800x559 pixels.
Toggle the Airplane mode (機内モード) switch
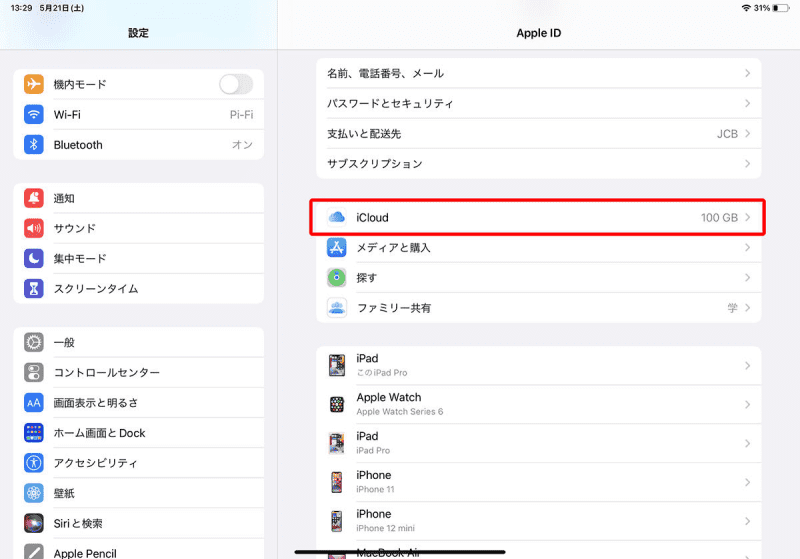click(x=236, y=84)
